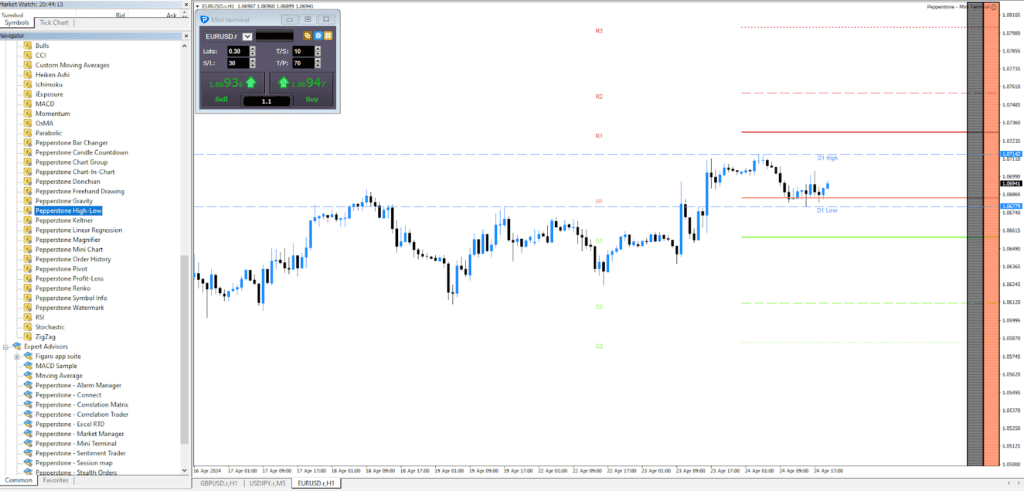Click the T/P input field showing 70
This screenshot has height=491, width=1024.
tap(304, 63)
